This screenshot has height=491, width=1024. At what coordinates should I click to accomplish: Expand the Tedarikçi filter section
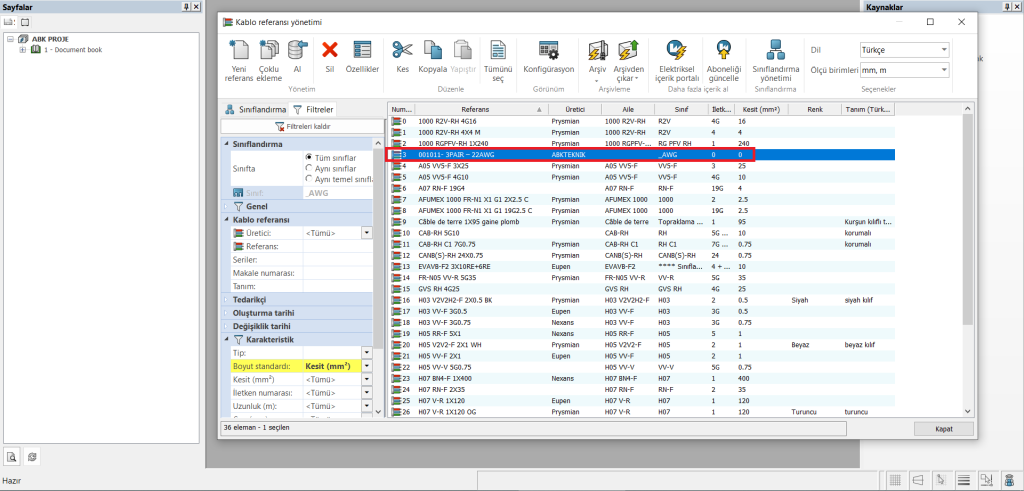pos(226,299)
